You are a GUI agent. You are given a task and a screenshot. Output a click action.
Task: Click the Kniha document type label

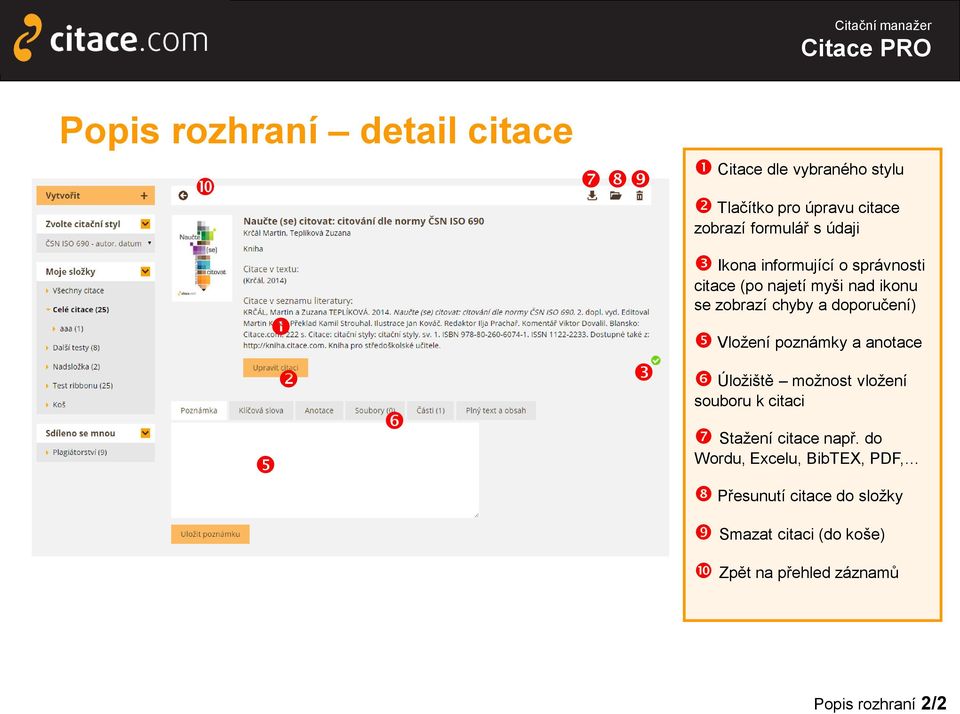coord(253,249)
